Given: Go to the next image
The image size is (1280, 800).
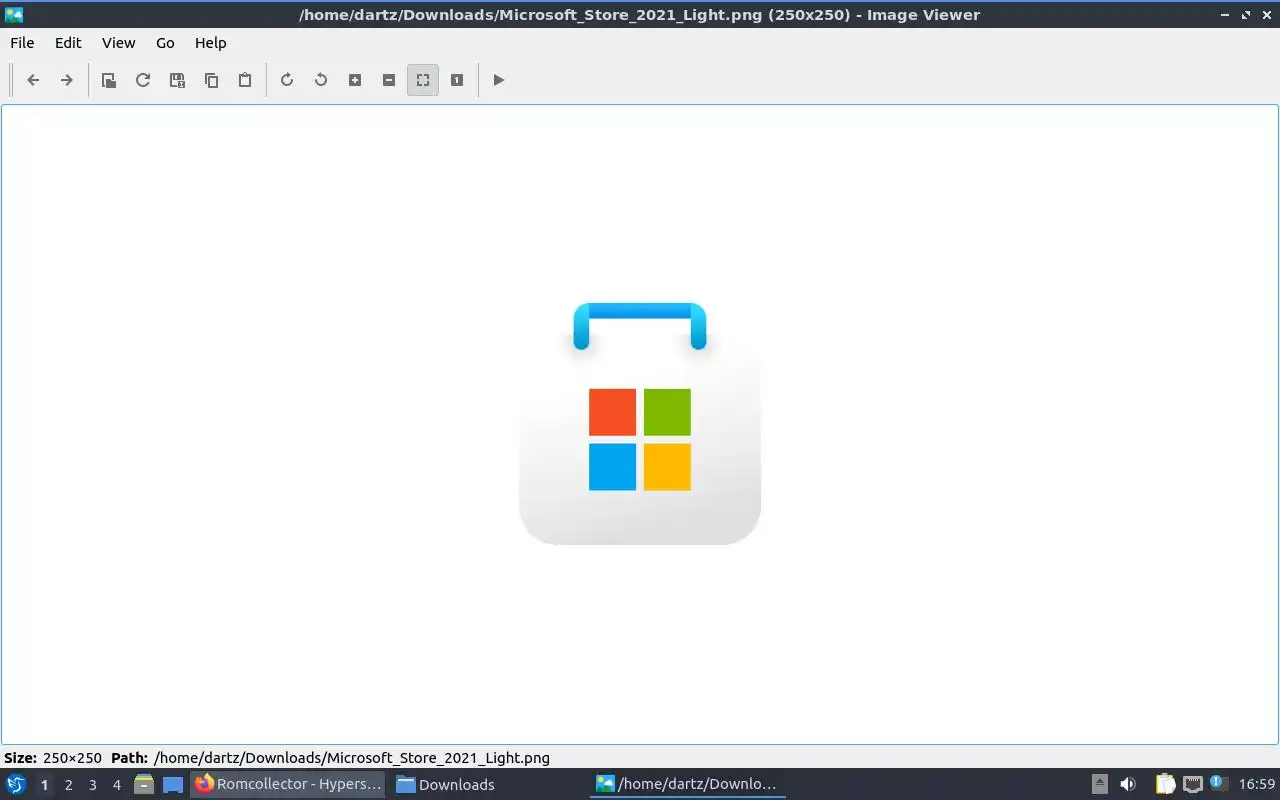Looking at the screenshot, I should click(x=67, y=80).
